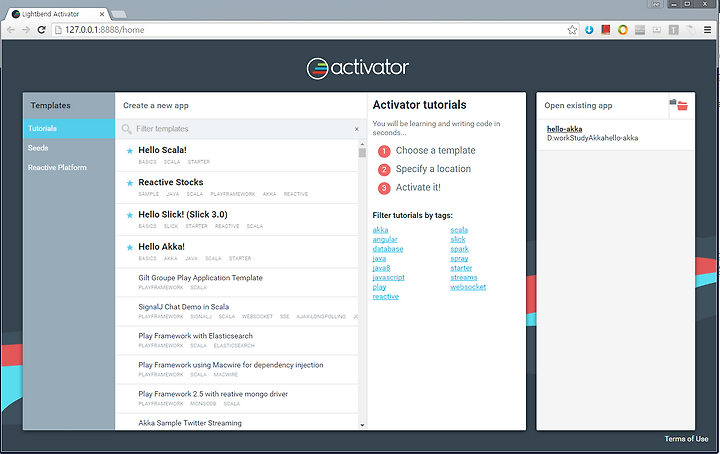Click the template list scroll down arrow
720x454 pixels.
coord(362,425)
